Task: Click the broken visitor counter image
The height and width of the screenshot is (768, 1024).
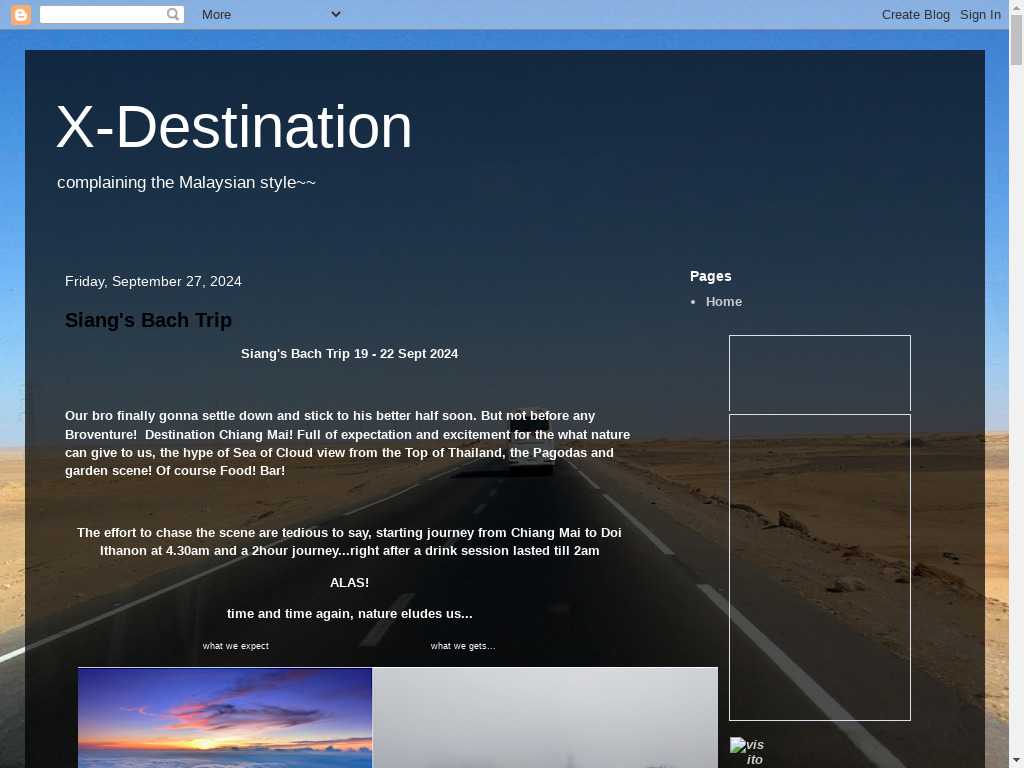Action: pos(748,751)
